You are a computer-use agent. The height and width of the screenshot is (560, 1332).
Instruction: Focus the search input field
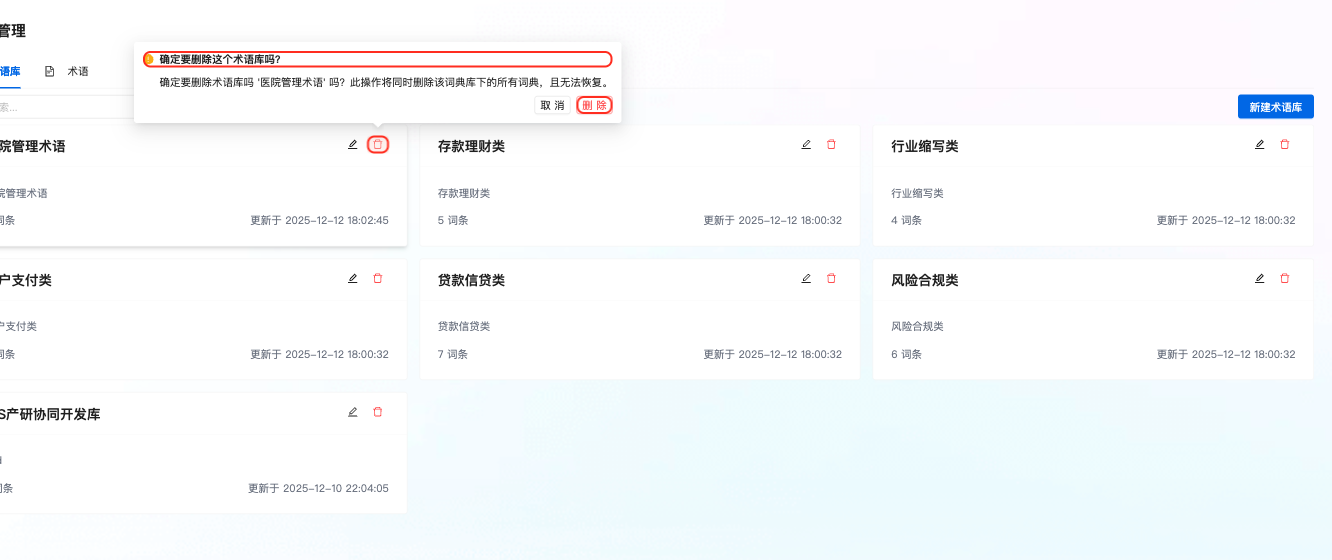pyautogui.click(x=60, y=107)
